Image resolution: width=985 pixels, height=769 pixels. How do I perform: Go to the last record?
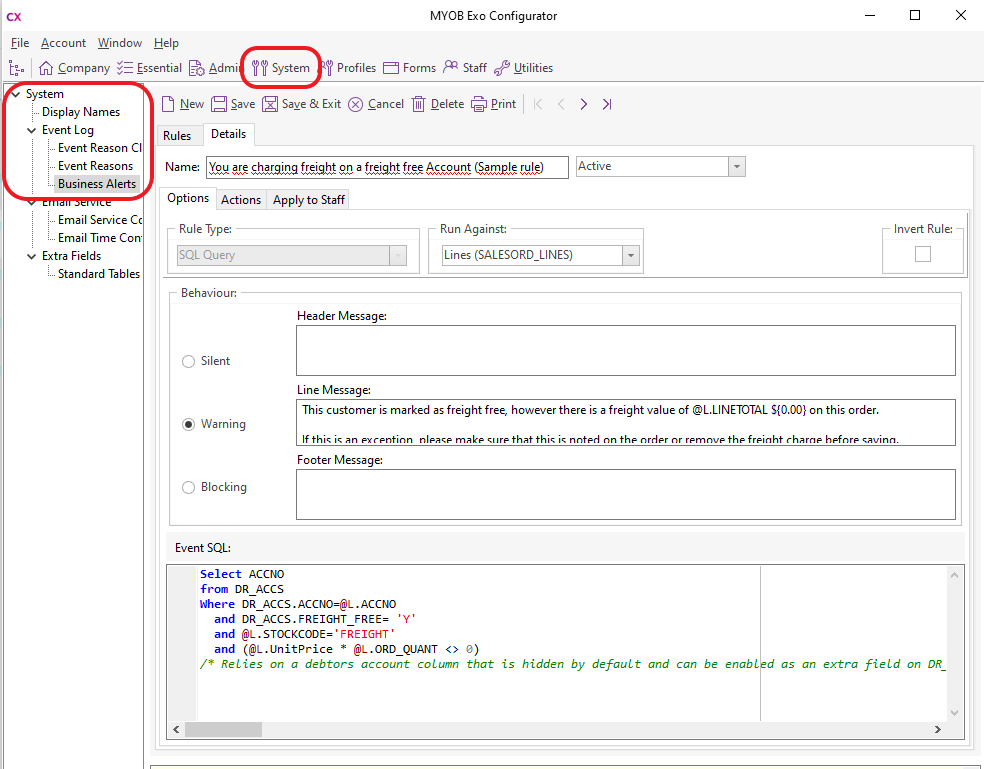tap(607, 104)
